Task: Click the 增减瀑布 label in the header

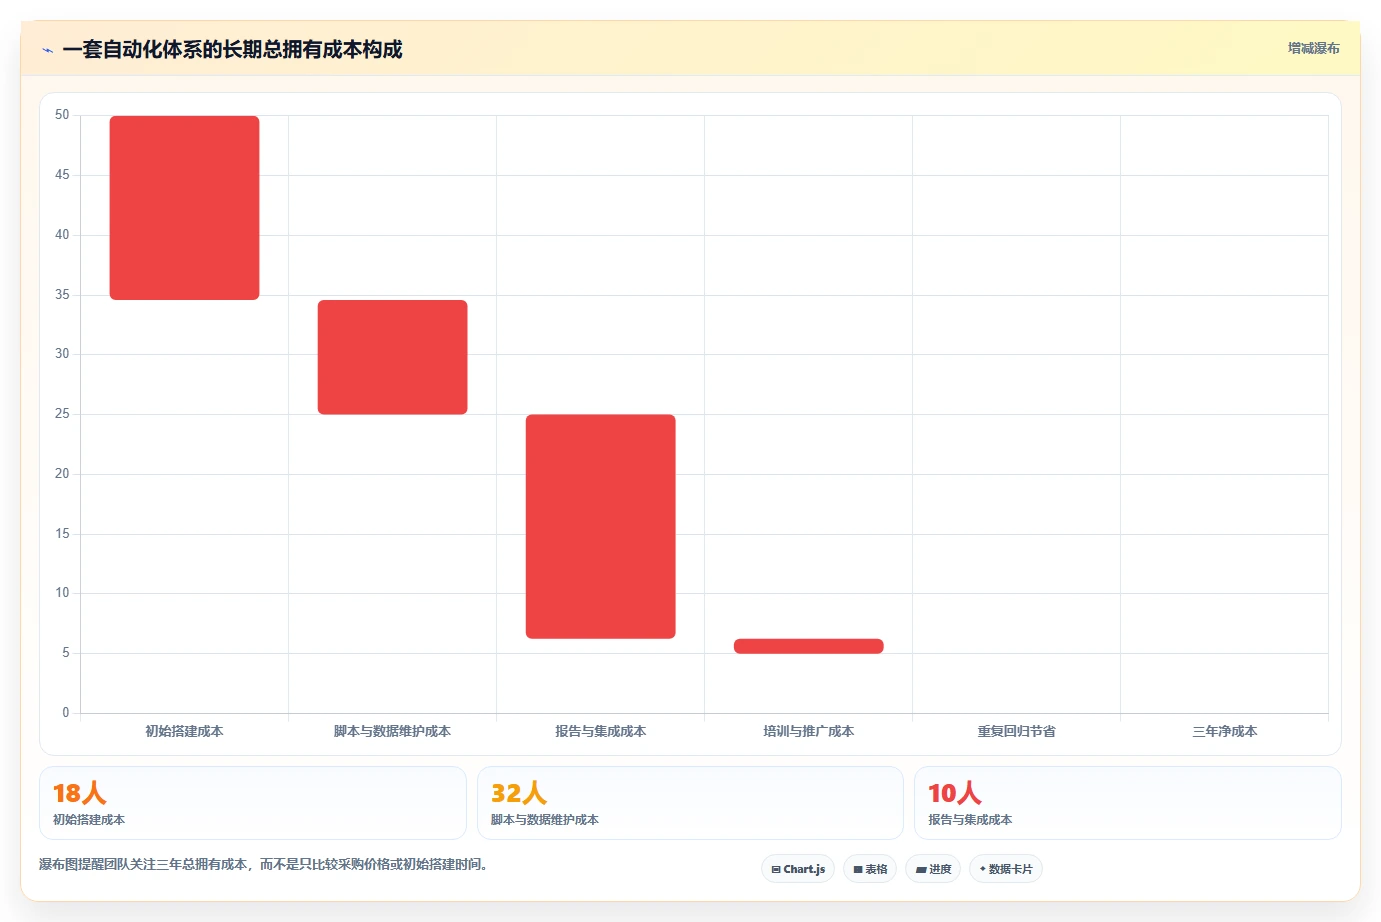Action: pyautogui.click(x=1313, y=48)
